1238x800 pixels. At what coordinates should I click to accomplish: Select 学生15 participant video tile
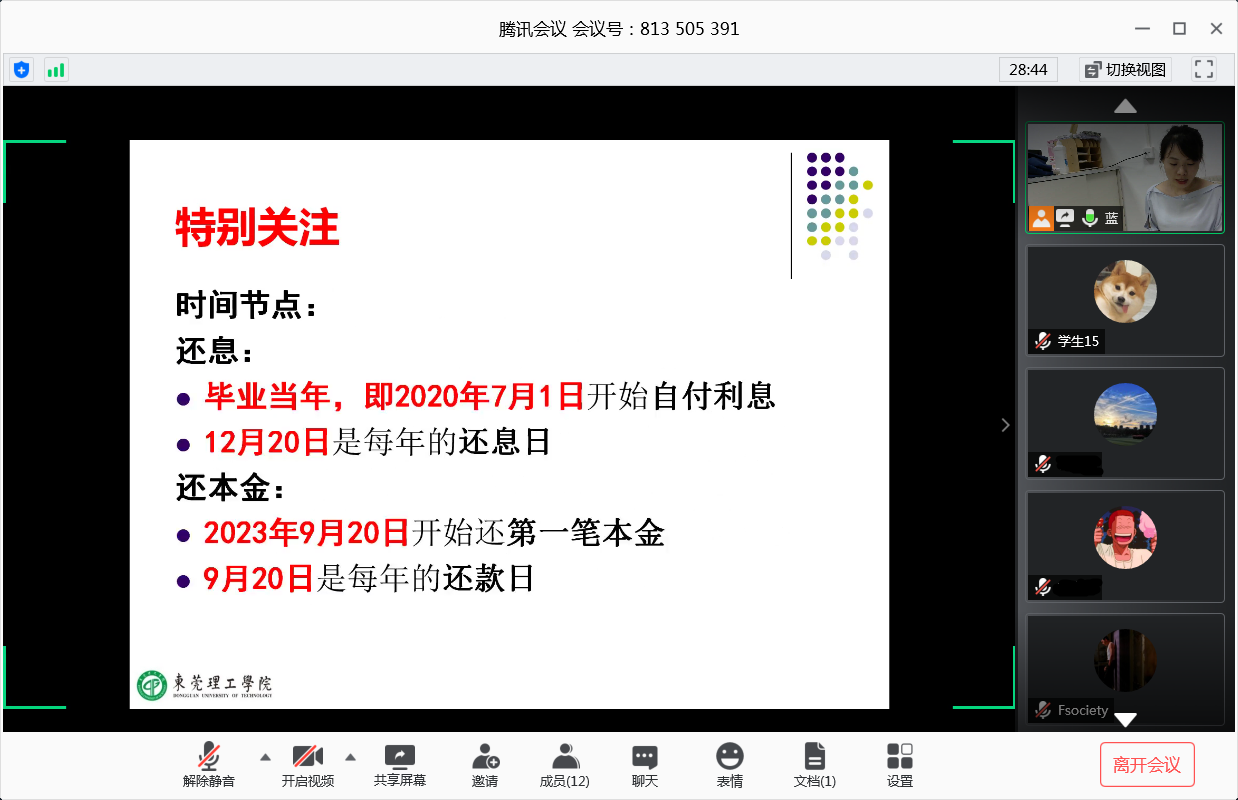point(1125,300)
